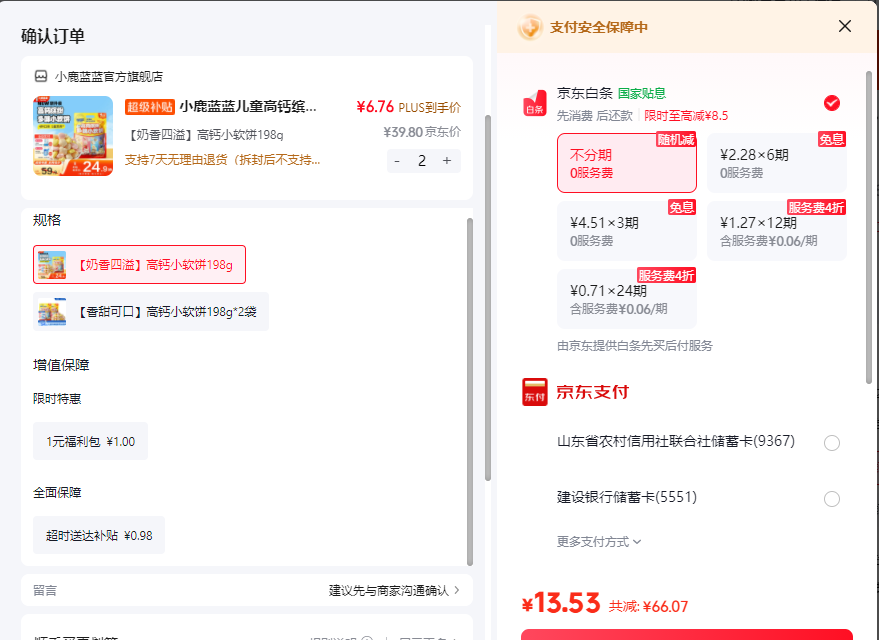Choose the 不分期 0服务费 option
Image resolution: width=879 pixels, height=640 pixels.
point(627,163)
